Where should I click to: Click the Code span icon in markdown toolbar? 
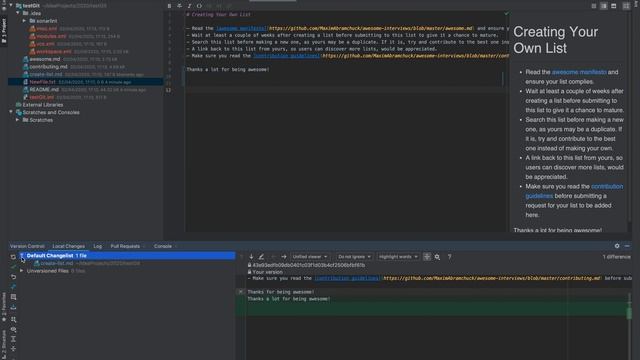tap(199, 6)
